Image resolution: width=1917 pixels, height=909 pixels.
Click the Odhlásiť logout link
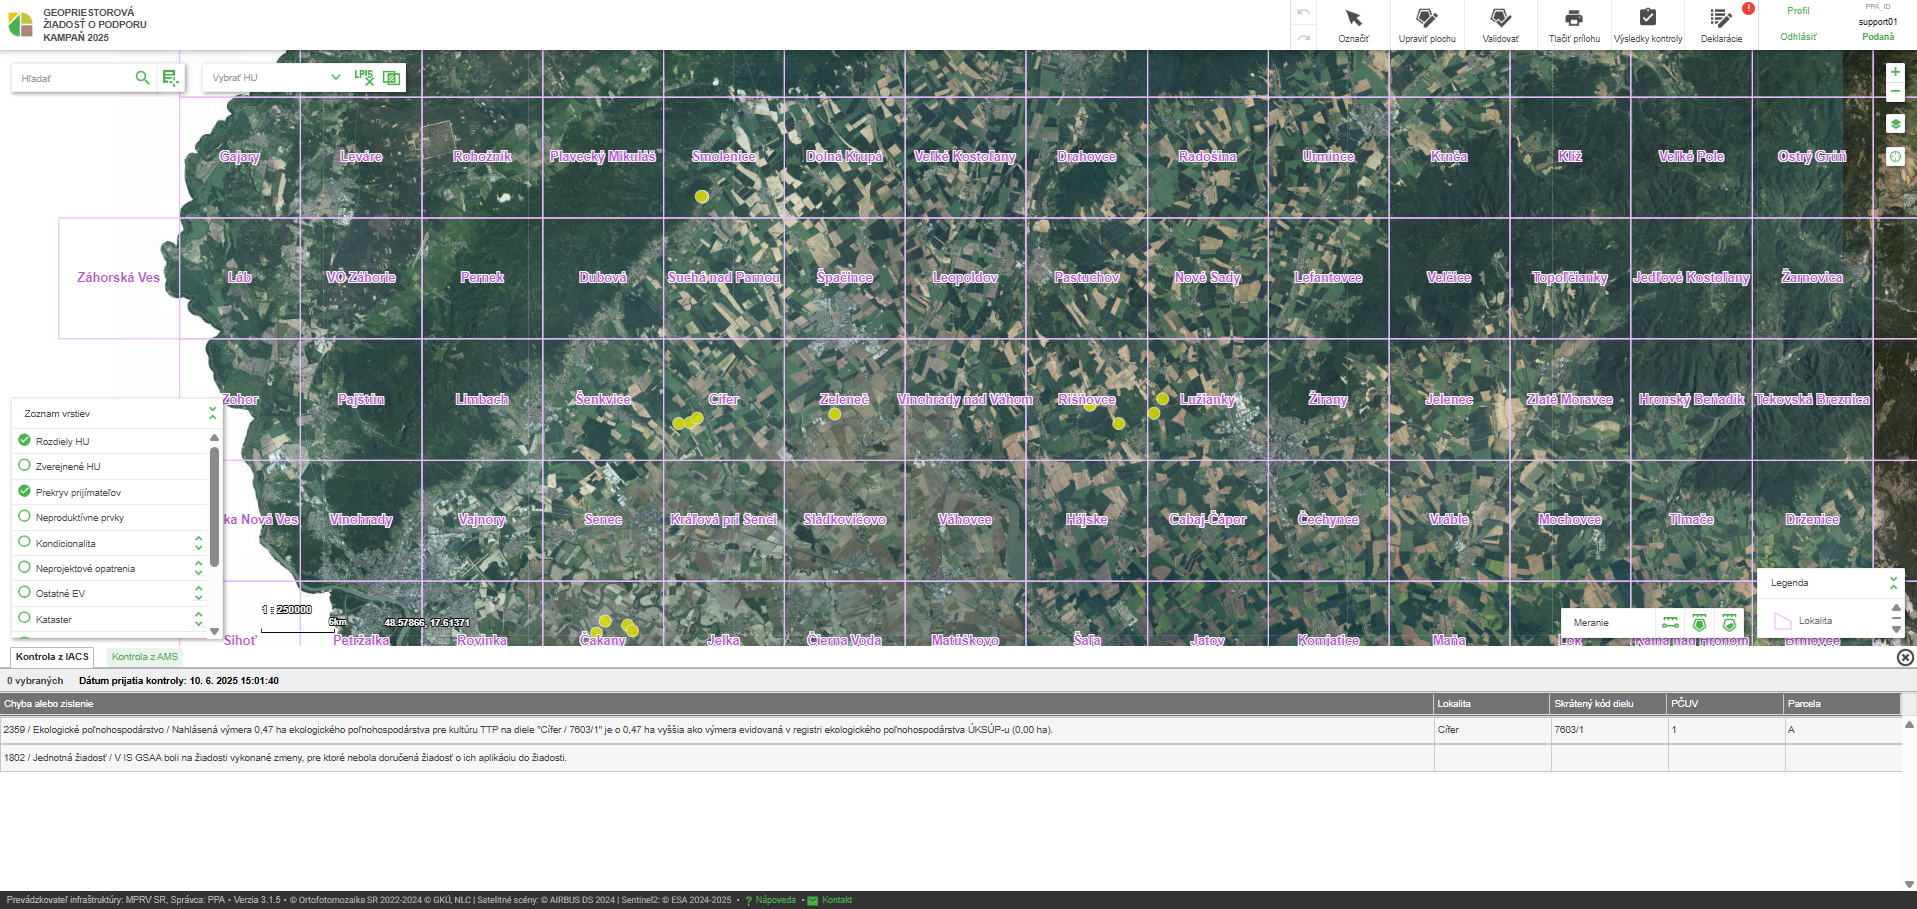(x=1797, y=37)
